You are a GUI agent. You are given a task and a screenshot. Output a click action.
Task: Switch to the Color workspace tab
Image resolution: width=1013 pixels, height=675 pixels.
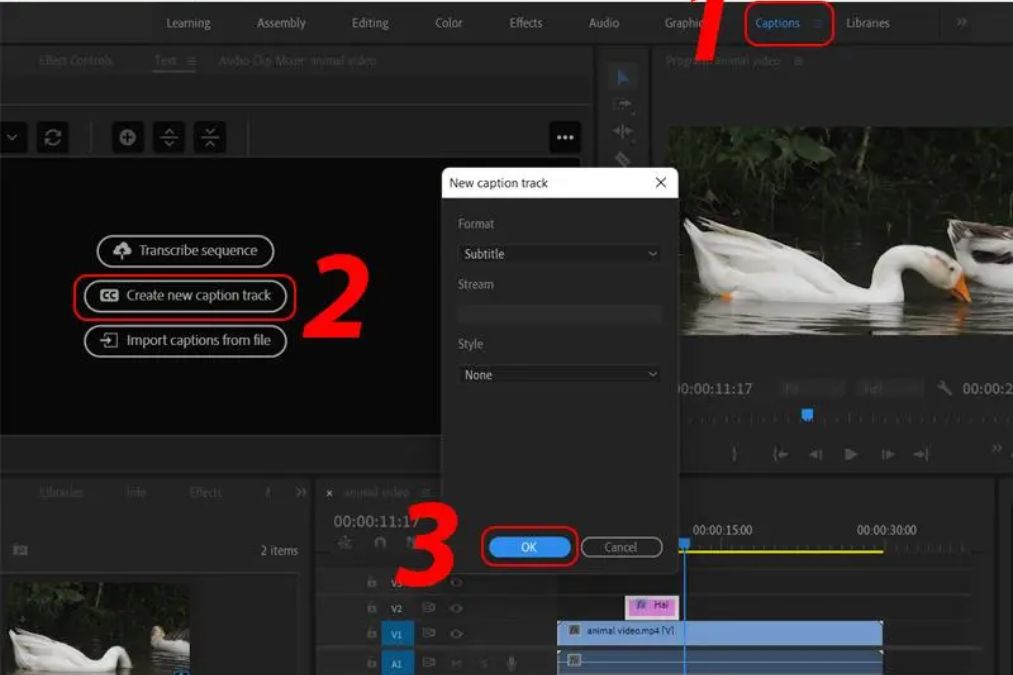[x=448, y=23]
